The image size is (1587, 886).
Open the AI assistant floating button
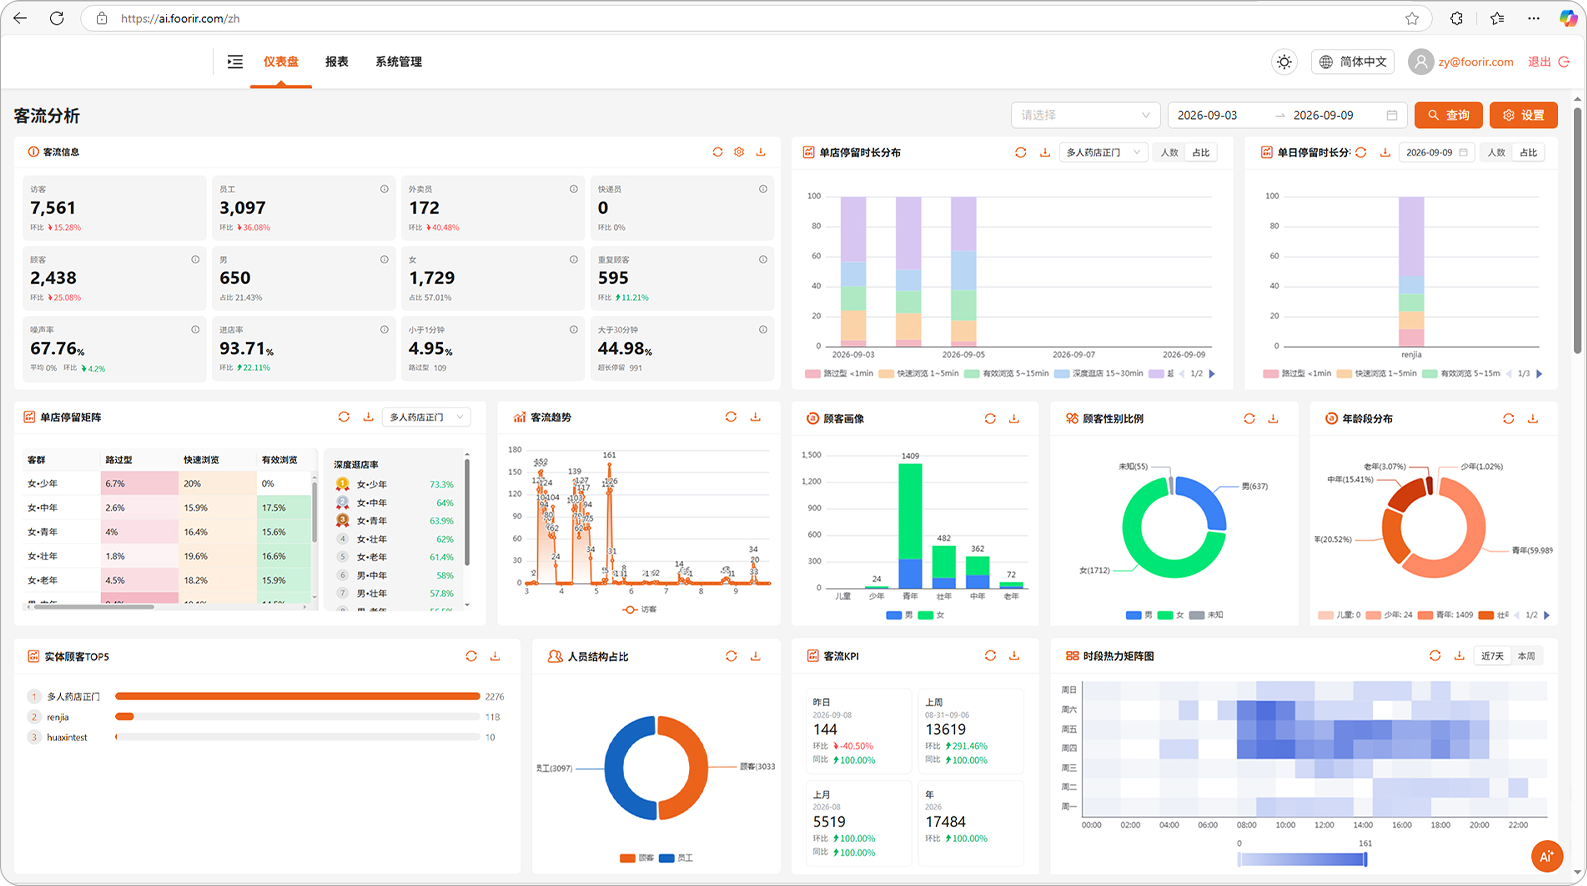tap(1547, 856)
